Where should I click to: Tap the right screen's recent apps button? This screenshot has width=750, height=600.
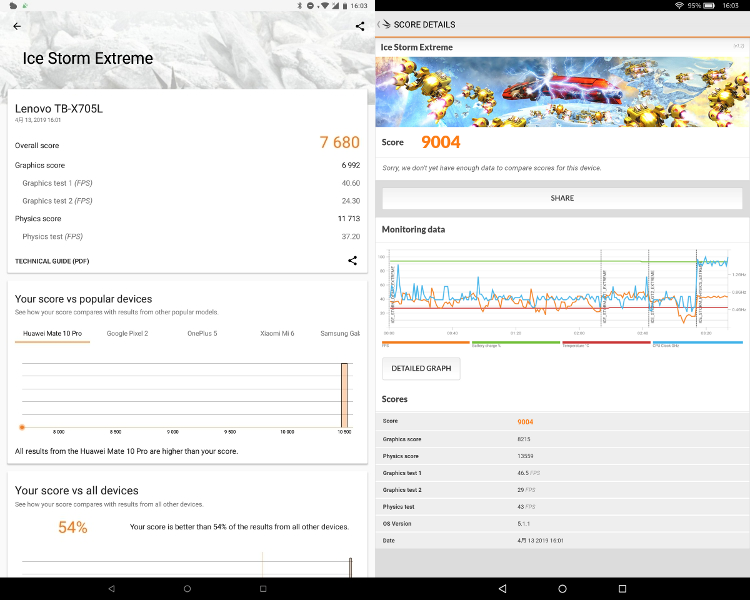[x=622, y=589]
